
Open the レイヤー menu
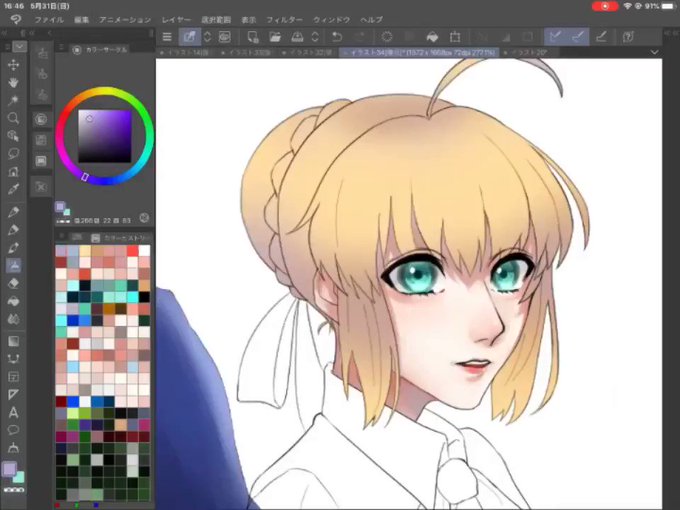176,20
